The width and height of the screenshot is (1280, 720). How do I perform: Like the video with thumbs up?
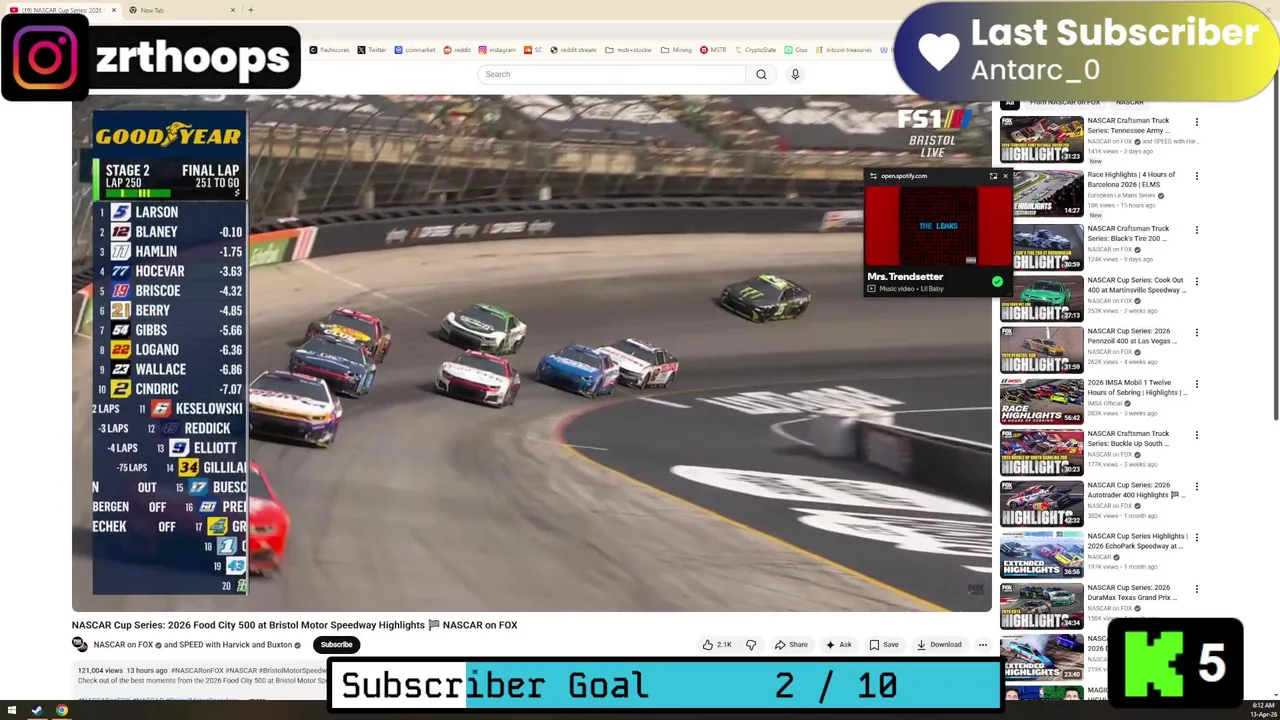[x=718, y=645]
